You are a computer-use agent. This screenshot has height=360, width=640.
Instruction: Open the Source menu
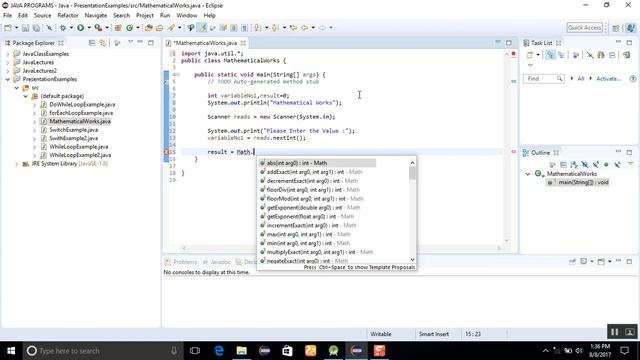click(42, 16)
